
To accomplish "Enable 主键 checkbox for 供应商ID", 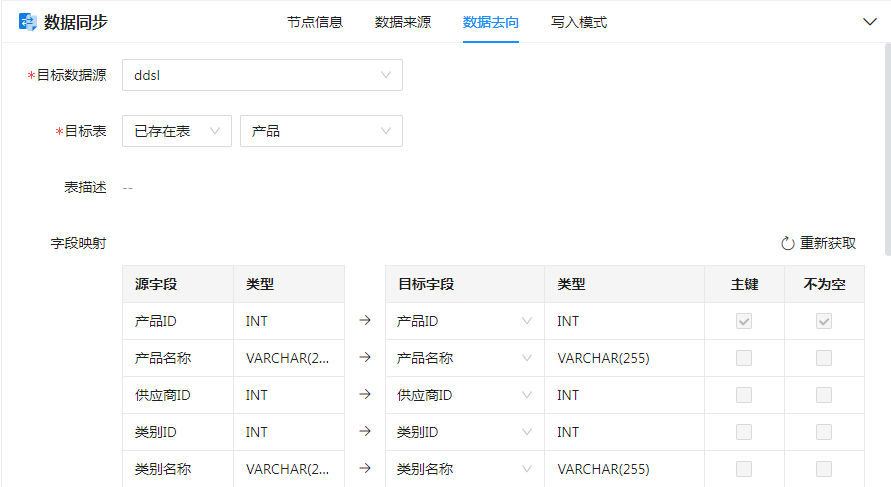I will (x=744, y=395).
